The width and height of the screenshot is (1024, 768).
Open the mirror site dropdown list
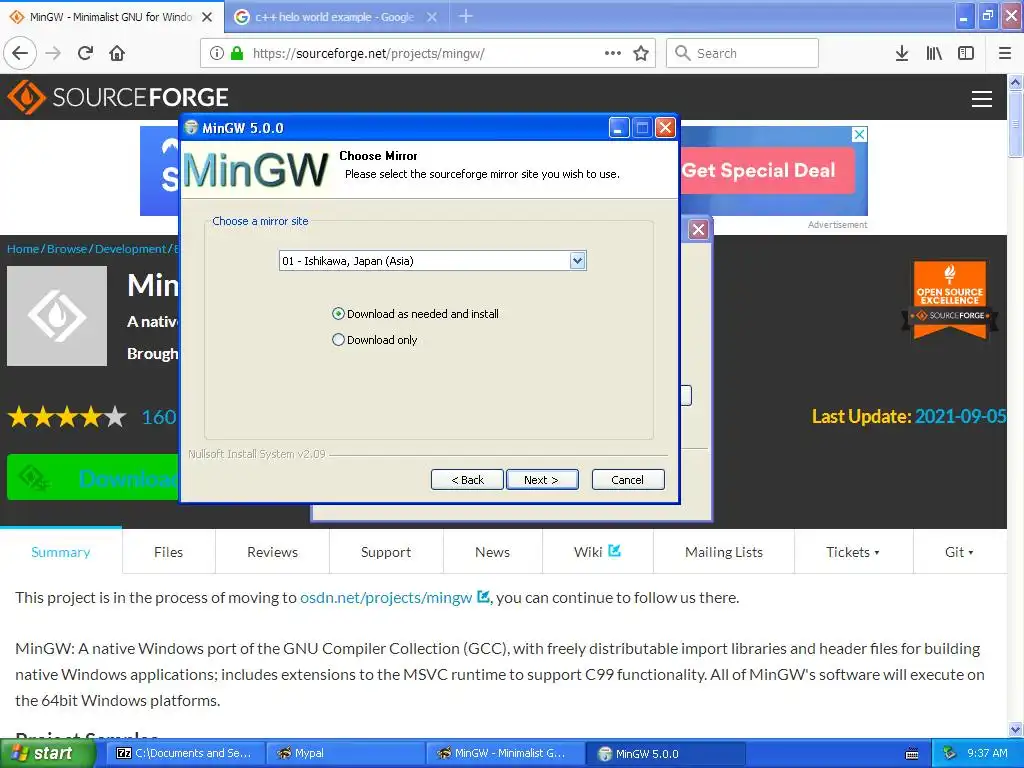click(577, 261)
